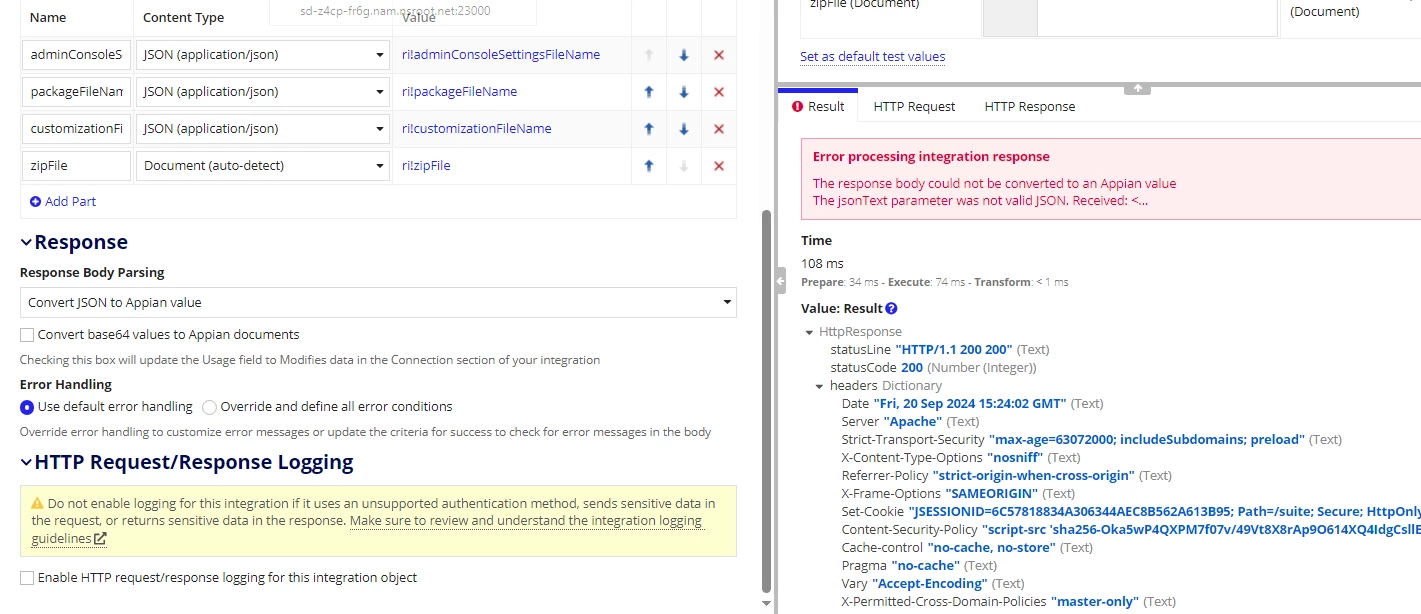Click X-Frame-Options value SAMEORIGIN
This screenshot has height=614, width=1421.
tap(992, 494)
